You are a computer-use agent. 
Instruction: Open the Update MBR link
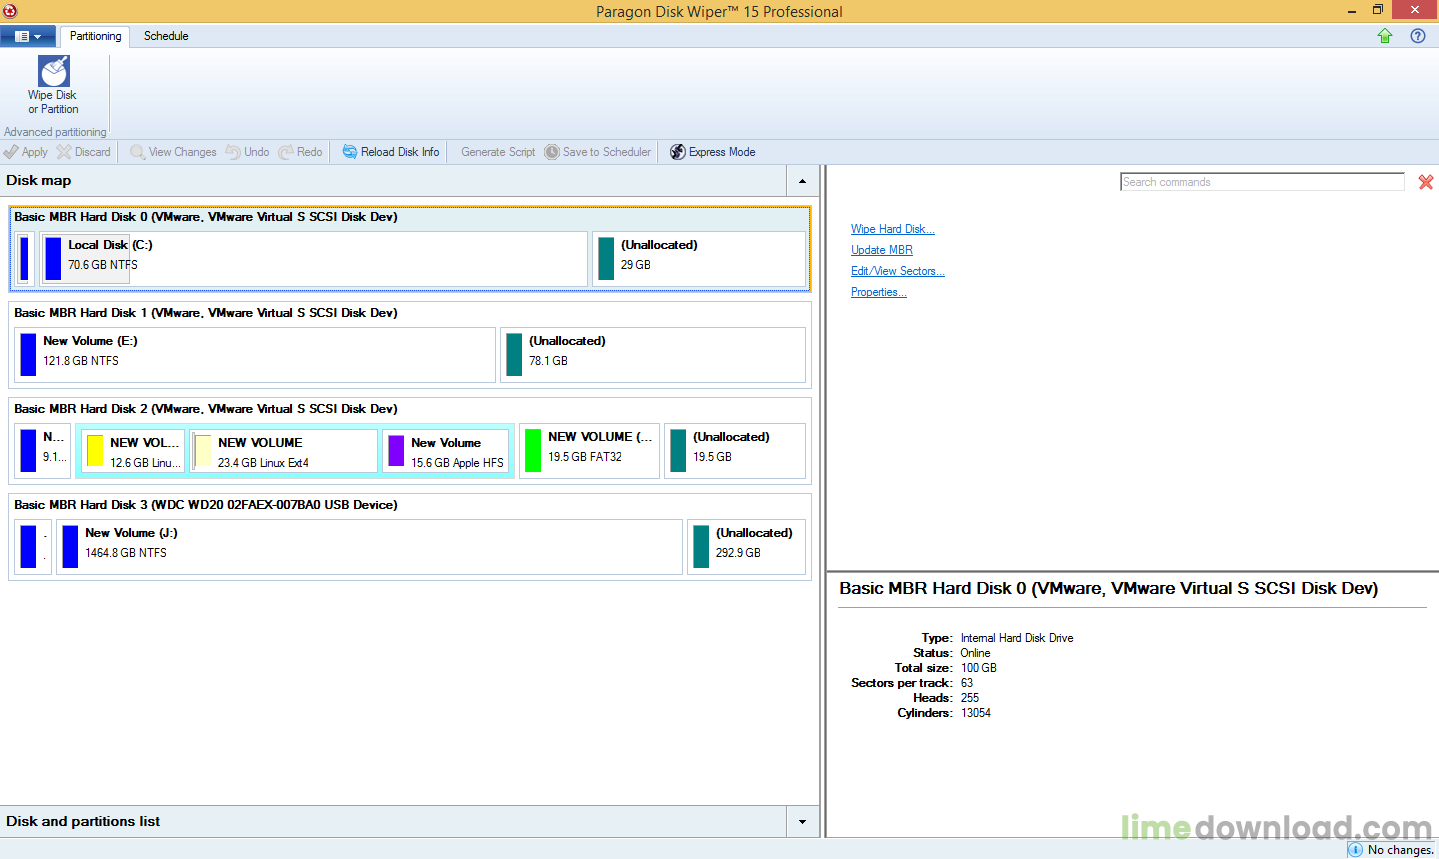881,250
